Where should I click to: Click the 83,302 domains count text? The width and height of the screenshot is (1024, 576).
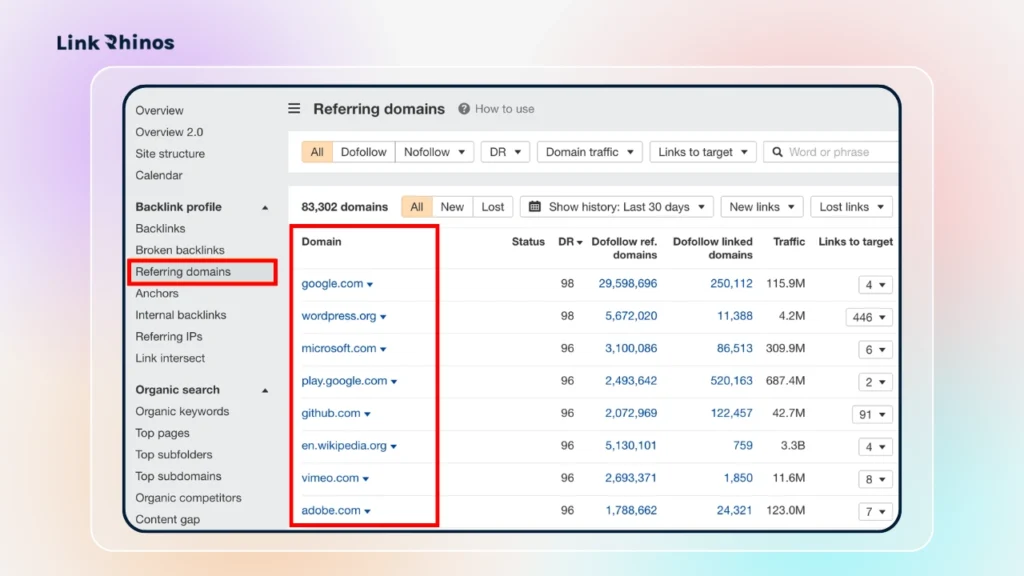coord(344,207)
